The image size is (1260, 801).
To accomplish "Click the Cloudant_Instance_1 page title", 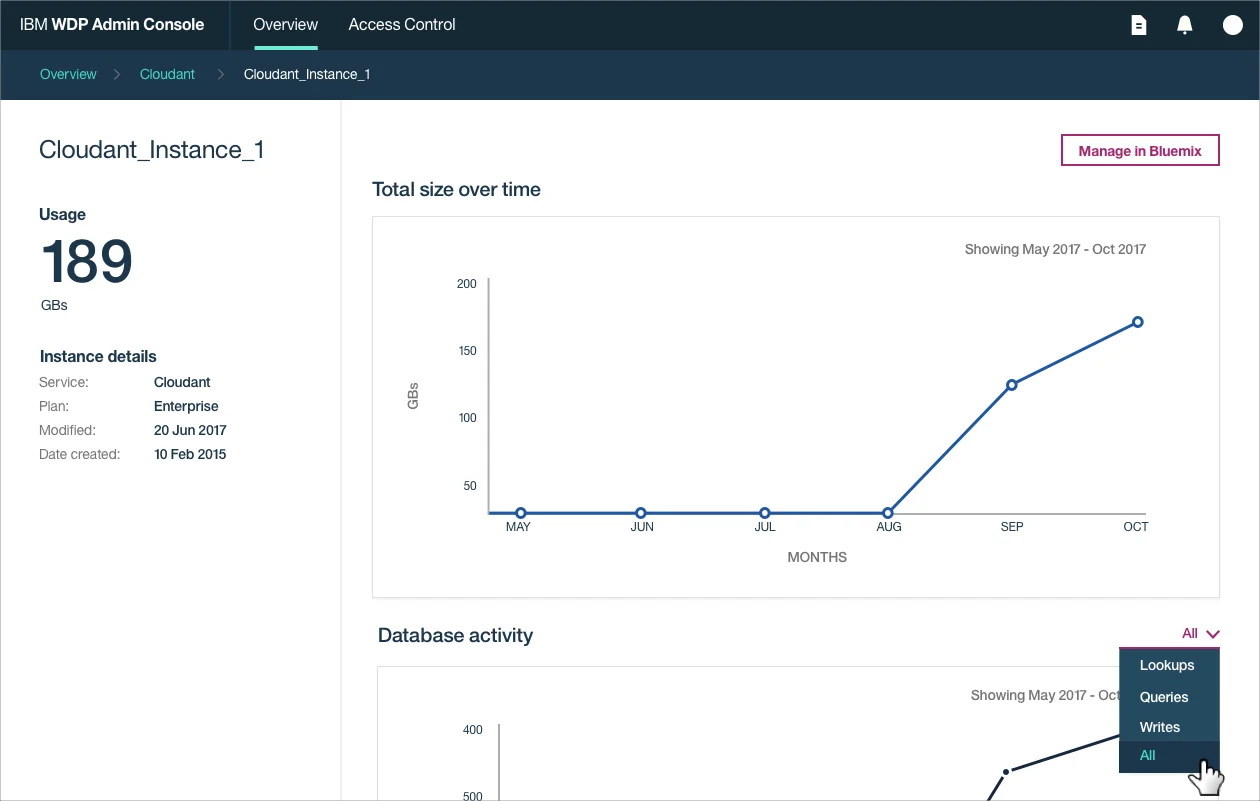I will (x=152, y=150).
